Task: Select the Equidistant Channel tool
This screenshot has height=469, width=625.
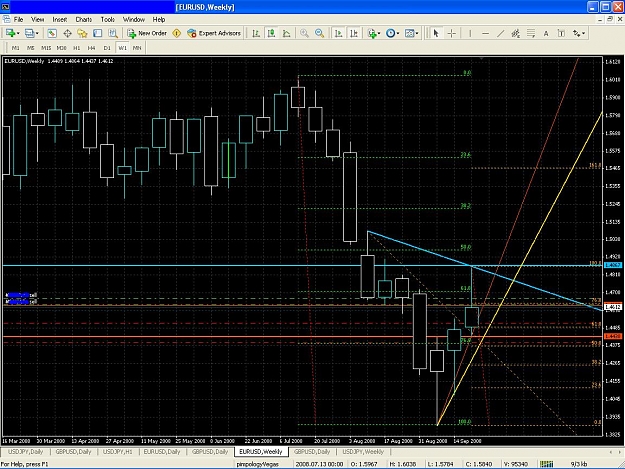Action: click(515, 33)
